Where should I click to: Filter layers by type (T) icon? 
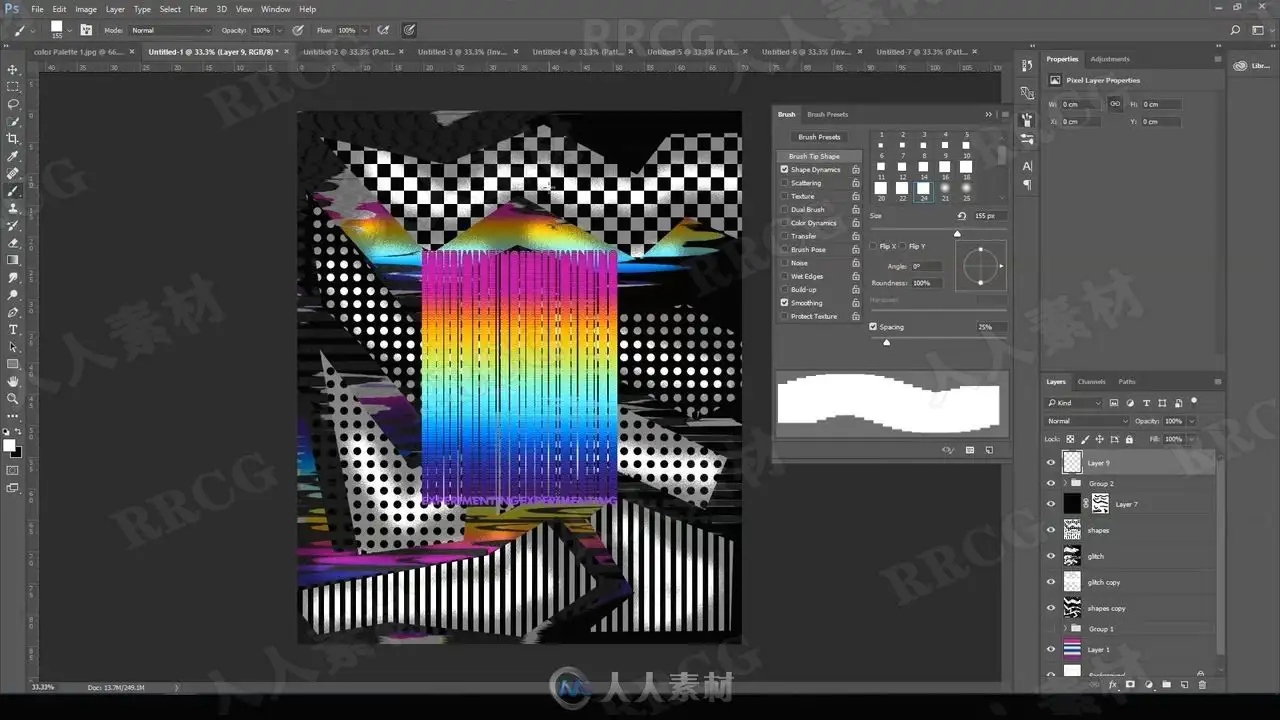(1145, 403)
